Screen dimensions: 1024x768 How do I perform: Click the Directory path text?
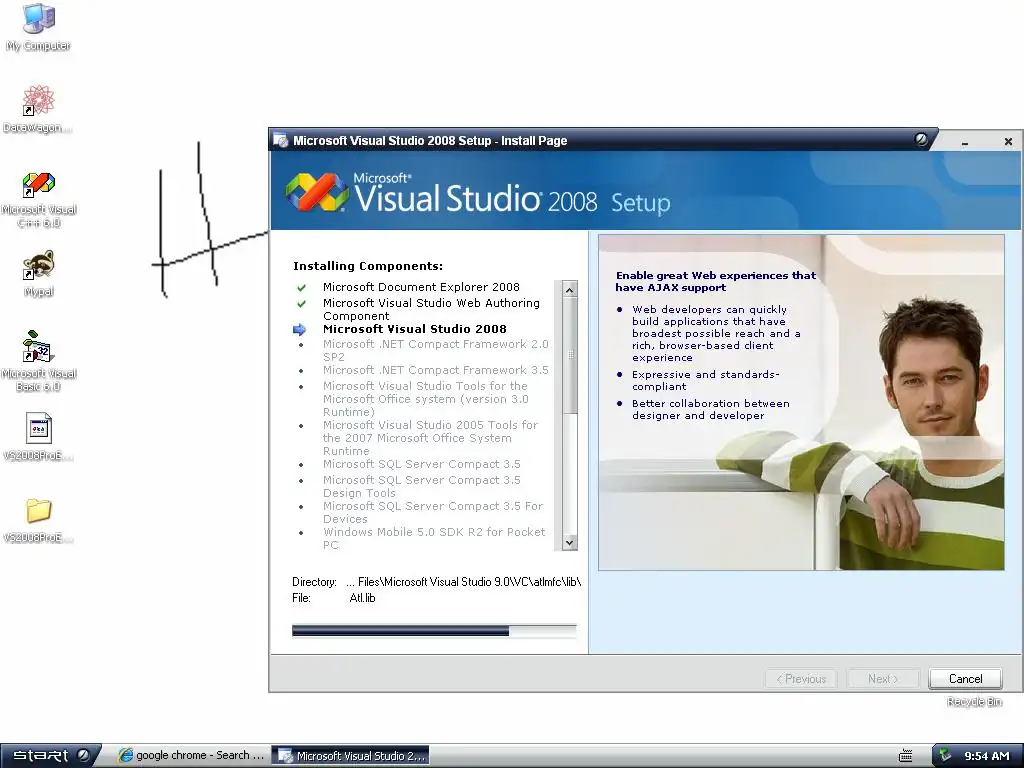pos(463,582)
